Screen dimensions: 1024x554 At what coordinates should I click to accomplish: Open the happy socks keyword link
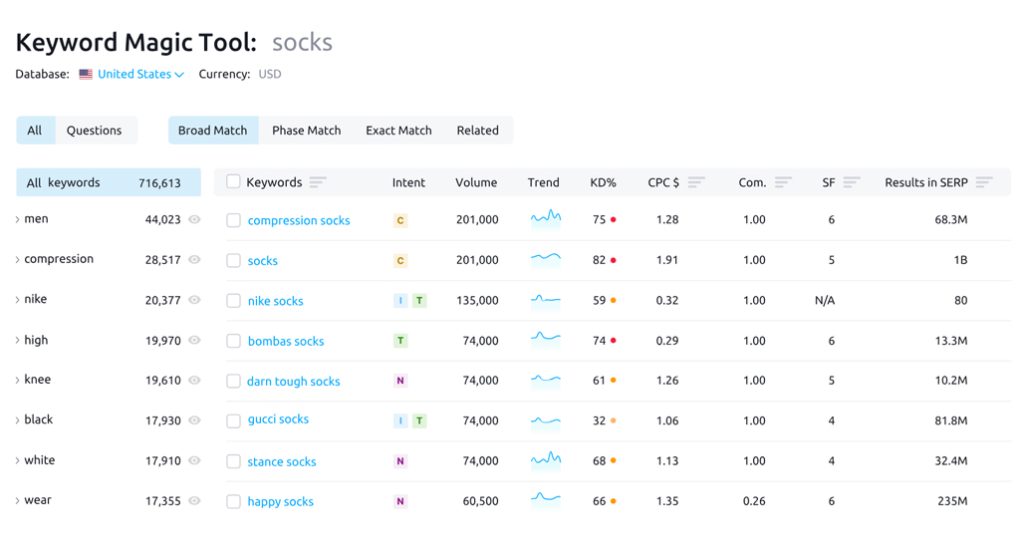[x=280, y=502]
